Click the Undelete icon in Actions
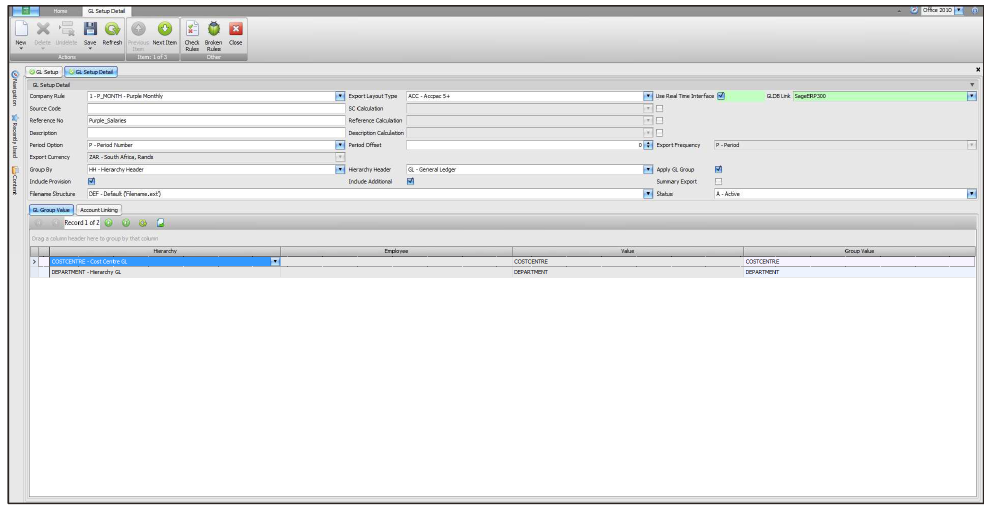The height and width of the screenshot is (507, 984). coord(67,28)
